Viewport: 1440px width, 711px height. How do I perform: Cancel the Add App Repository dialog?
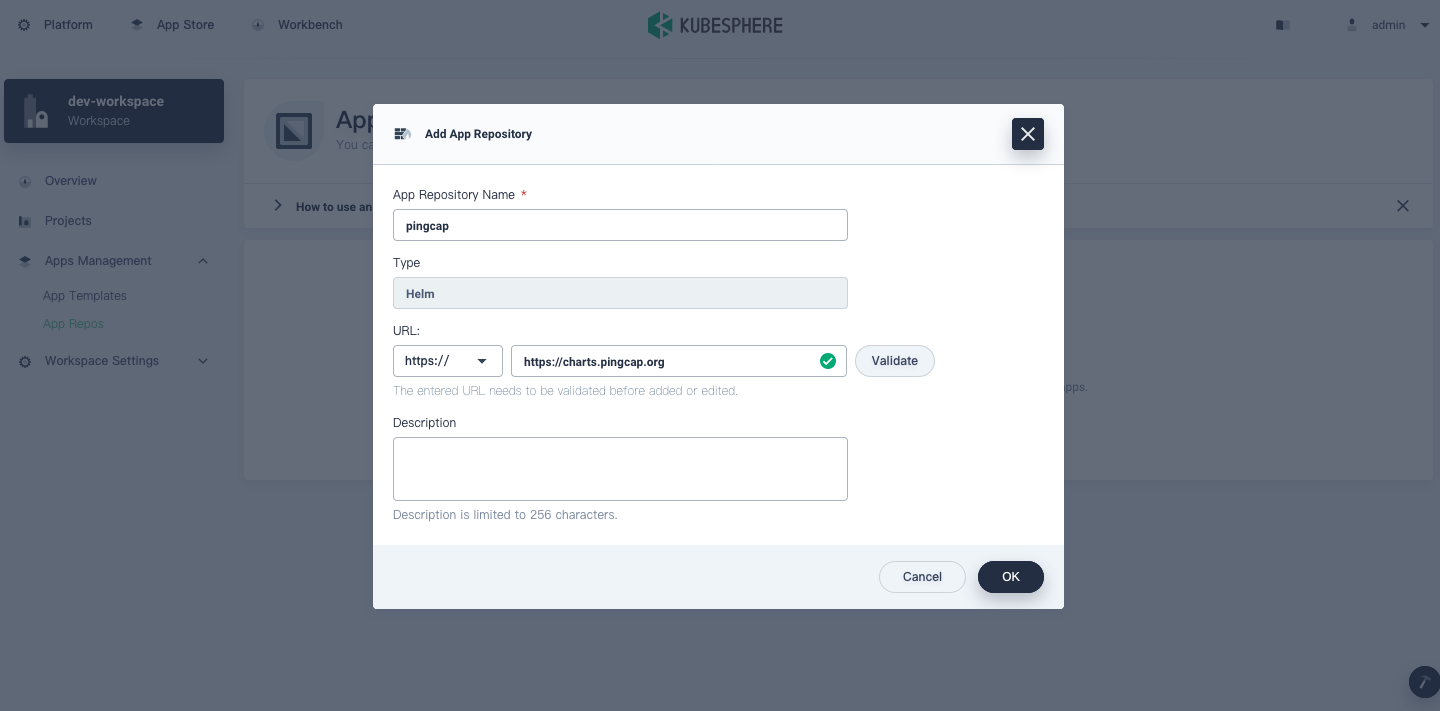point(921,576)
